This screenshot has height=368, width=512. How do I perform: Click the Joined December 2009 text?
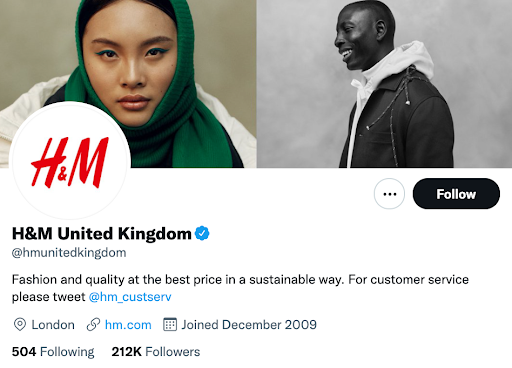[x=249, y=325]
